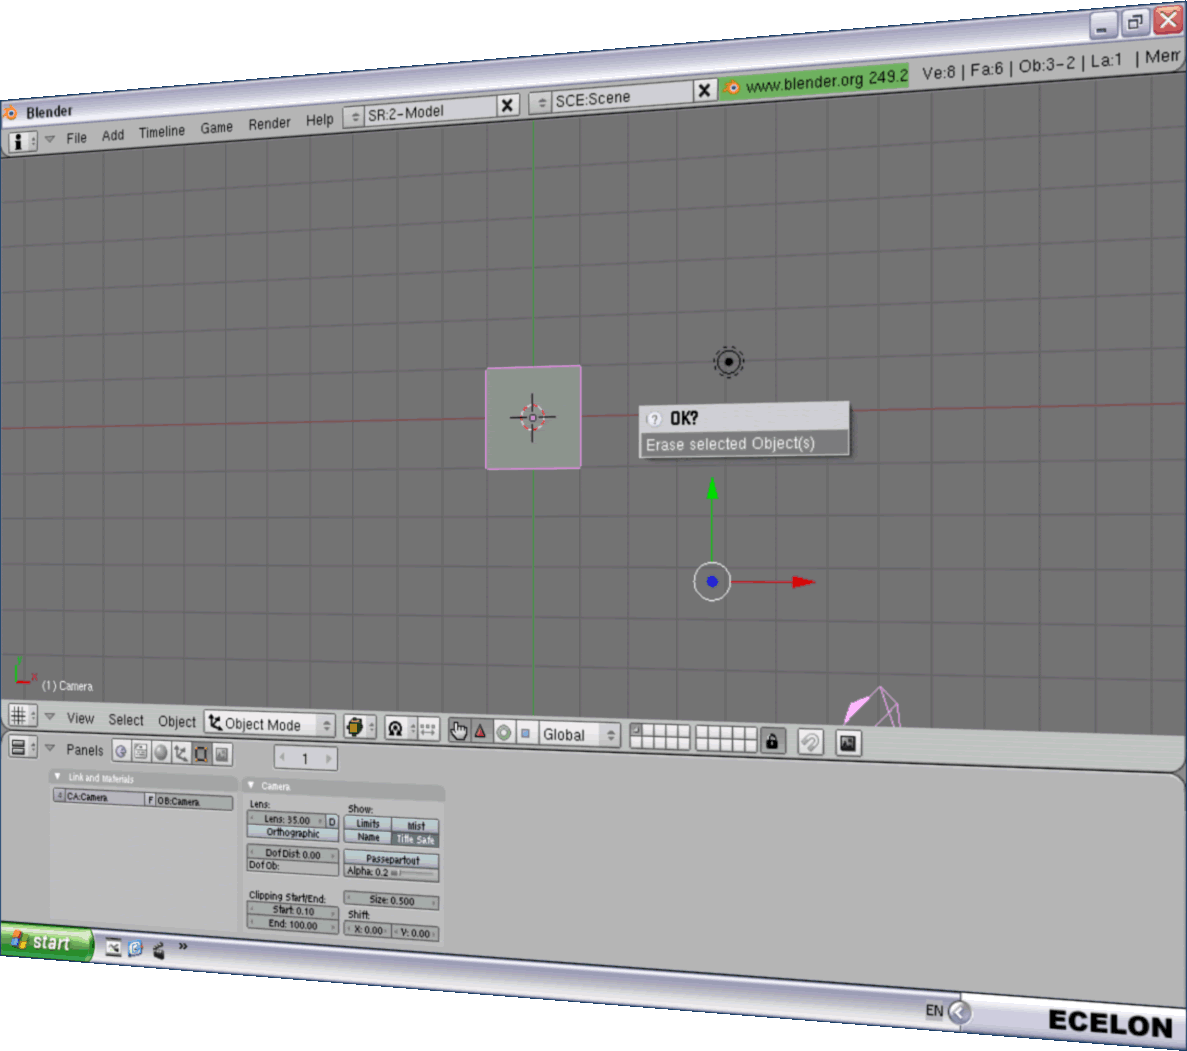Open the Help menu
Viewport: 1187px width, 1051px height.
(319, 120)
